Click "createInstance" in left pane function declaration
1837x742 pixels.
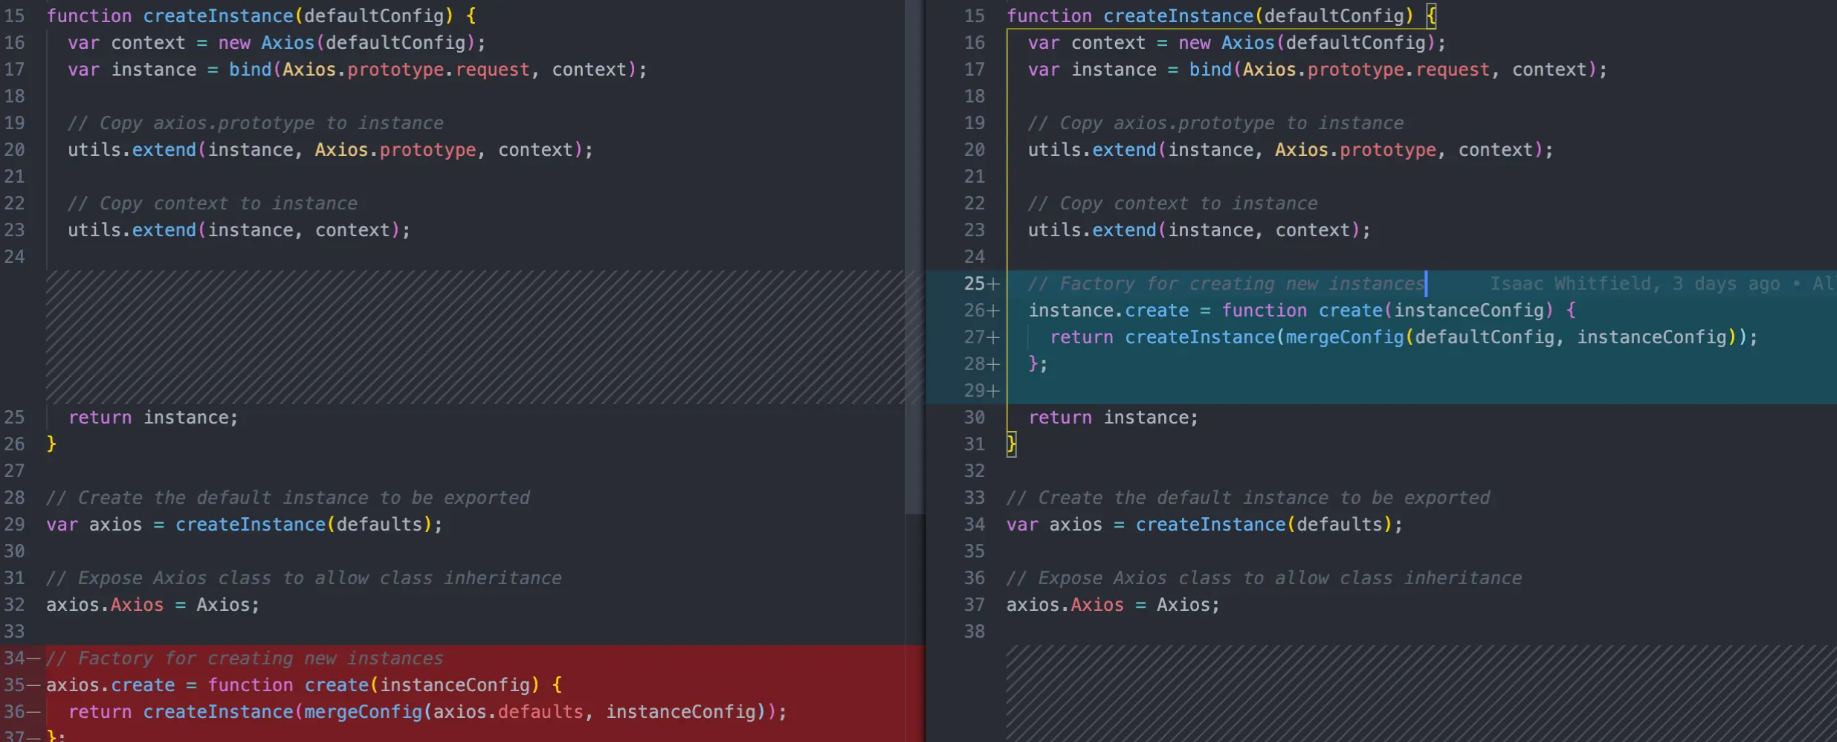(x=218, y=16)
